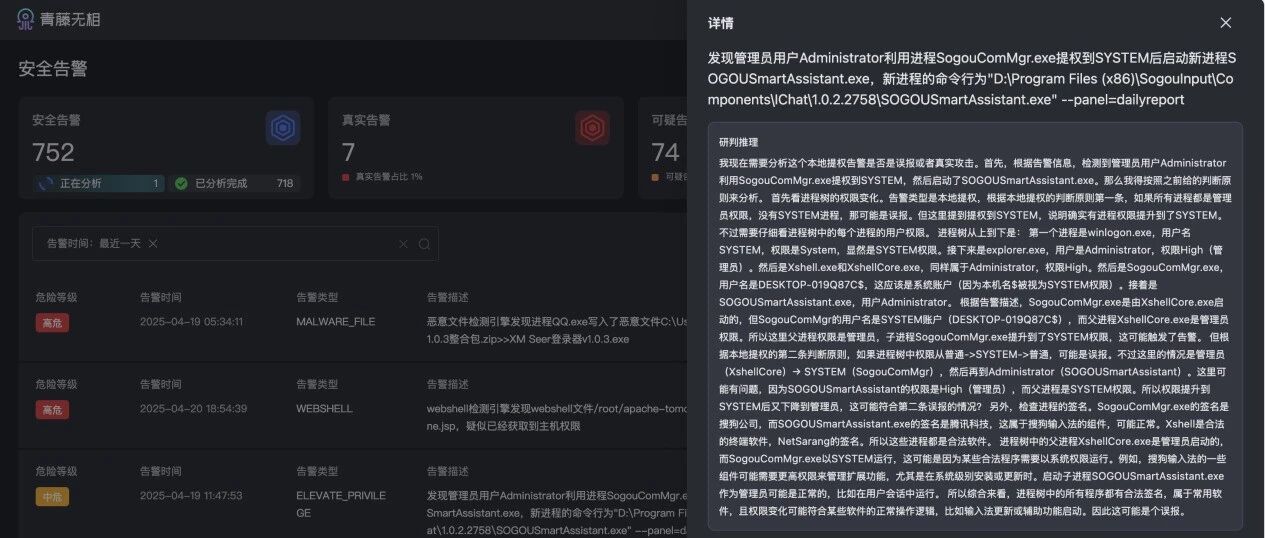The height and width of the screenshot is (538, 1265).
Task: Click the 已分析完成 filter chip
Action: pyautogui.click(x=235, y=184)
